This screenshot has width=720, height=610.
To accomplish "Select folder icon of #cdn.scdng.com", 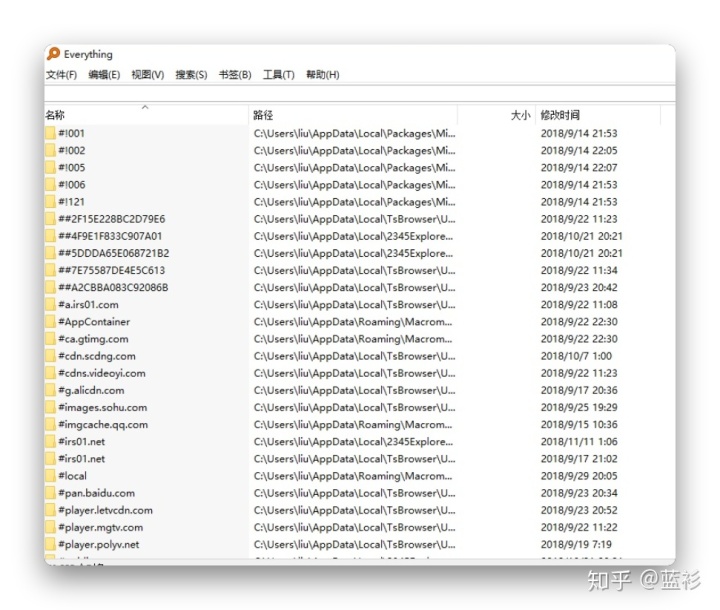I will [50, 356].
